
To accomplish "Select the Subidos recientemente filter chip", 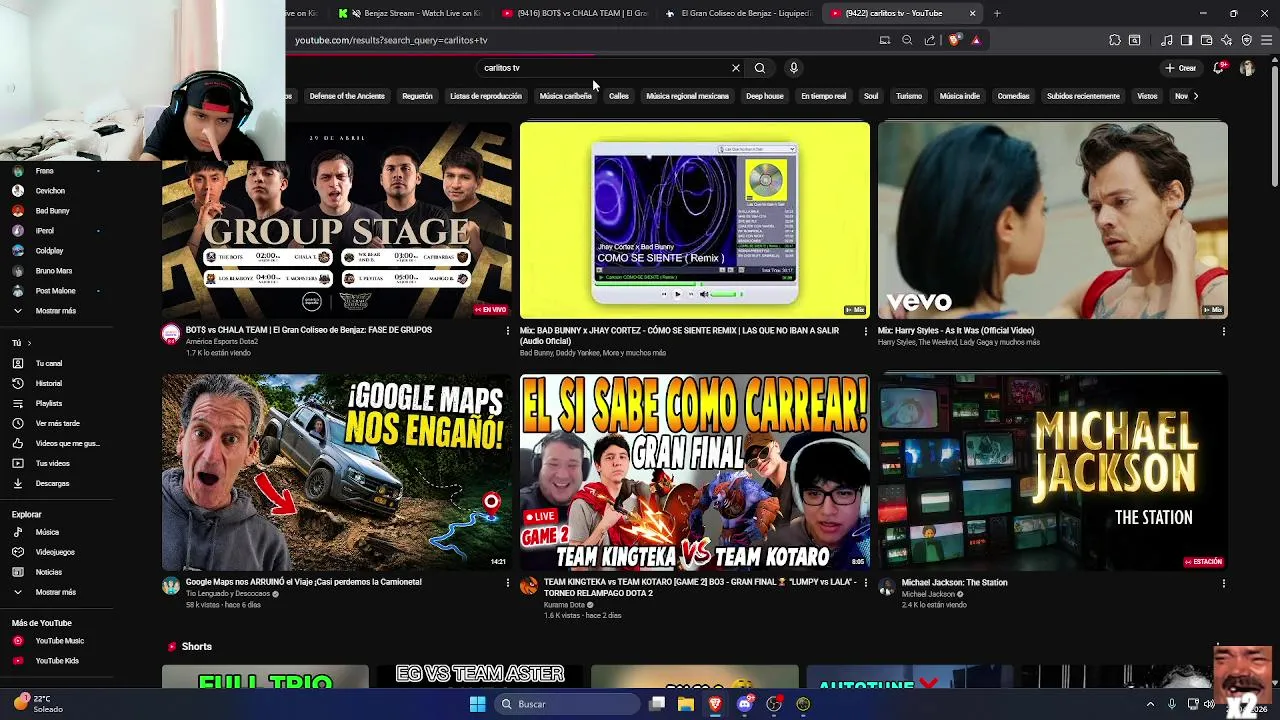I will pos(1083,96).
